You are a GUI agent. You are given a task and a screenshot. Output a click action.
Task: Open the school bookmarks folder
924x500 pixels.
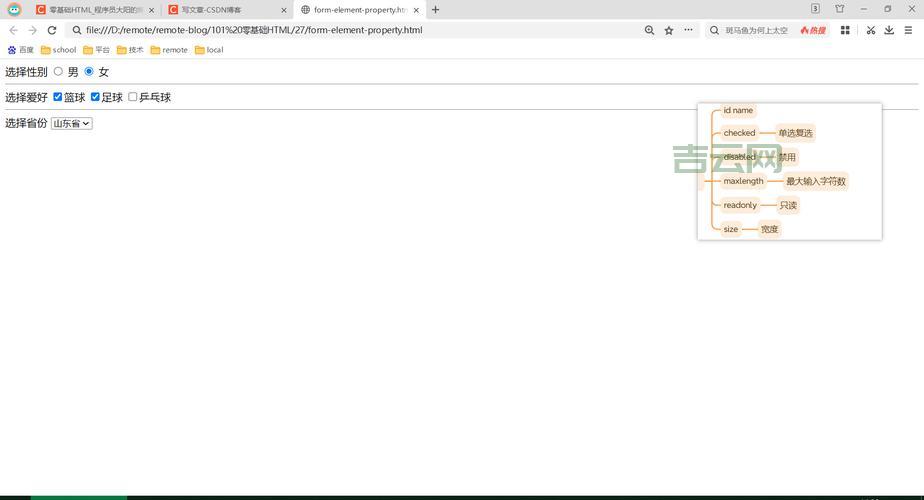[58, 50]
